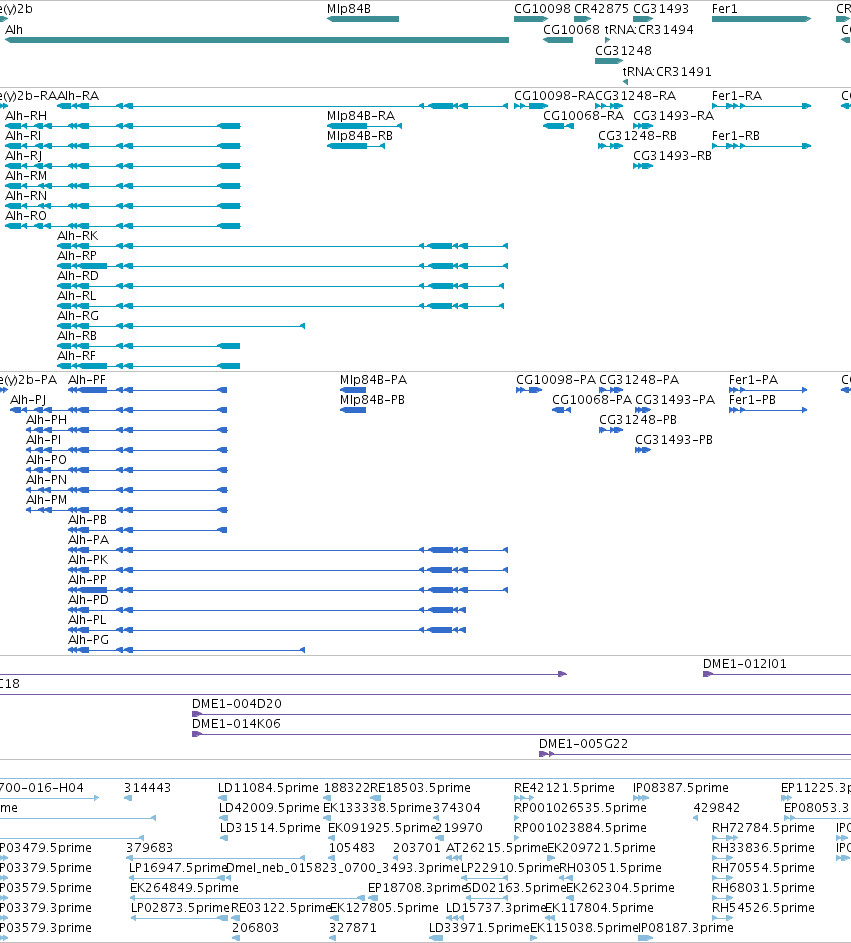Image resolution: width=851 pixels, height=943 pixels.
Task: Select the LD42009.5prime EST label
Action: pos(269,807)
